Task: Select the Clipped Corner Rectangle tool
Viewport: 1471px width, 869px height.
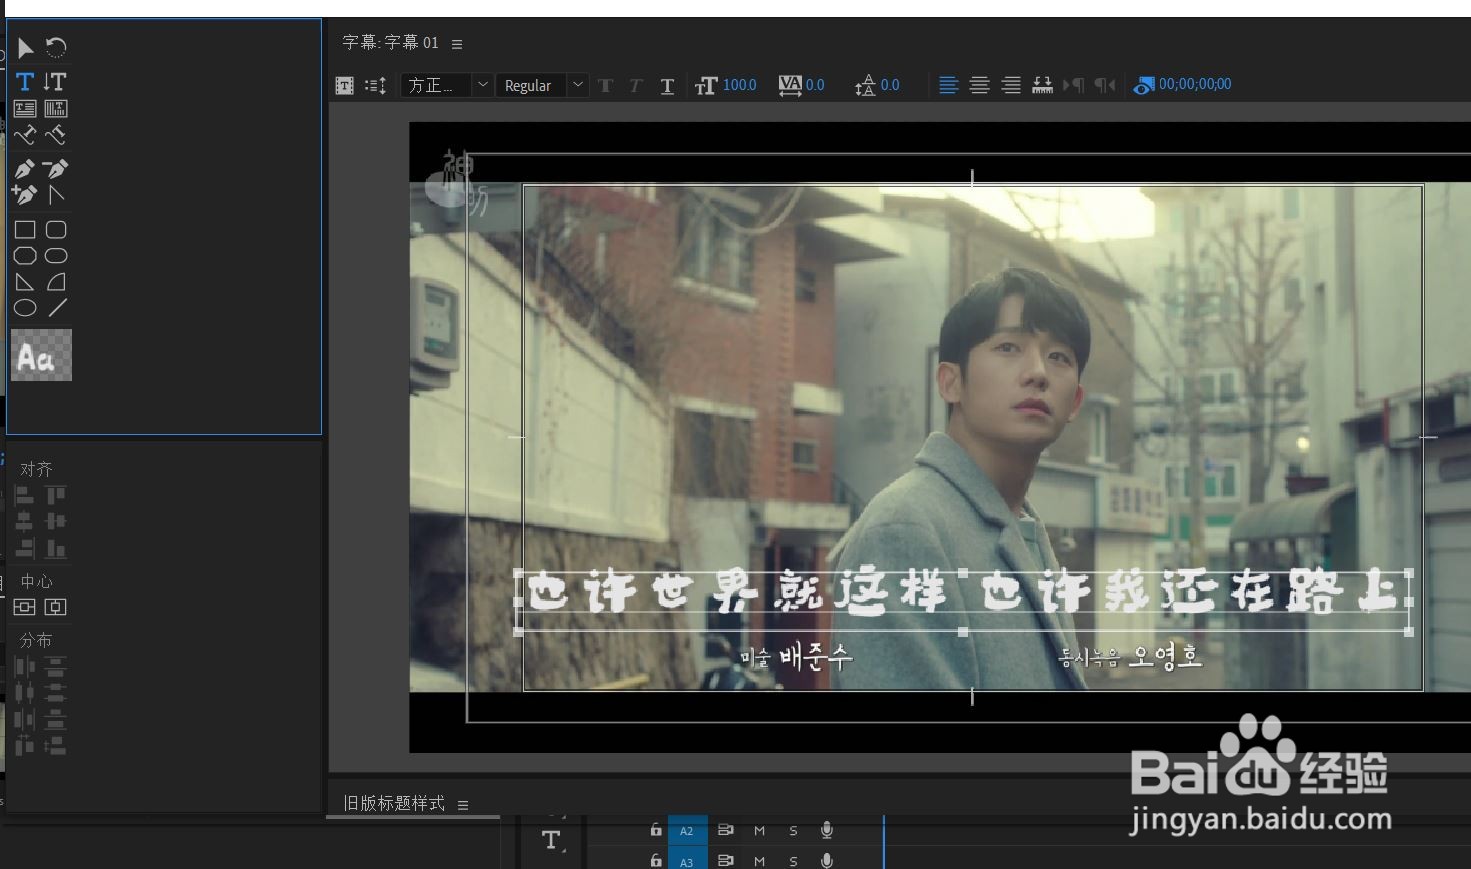Action: [x=25, y=256]
